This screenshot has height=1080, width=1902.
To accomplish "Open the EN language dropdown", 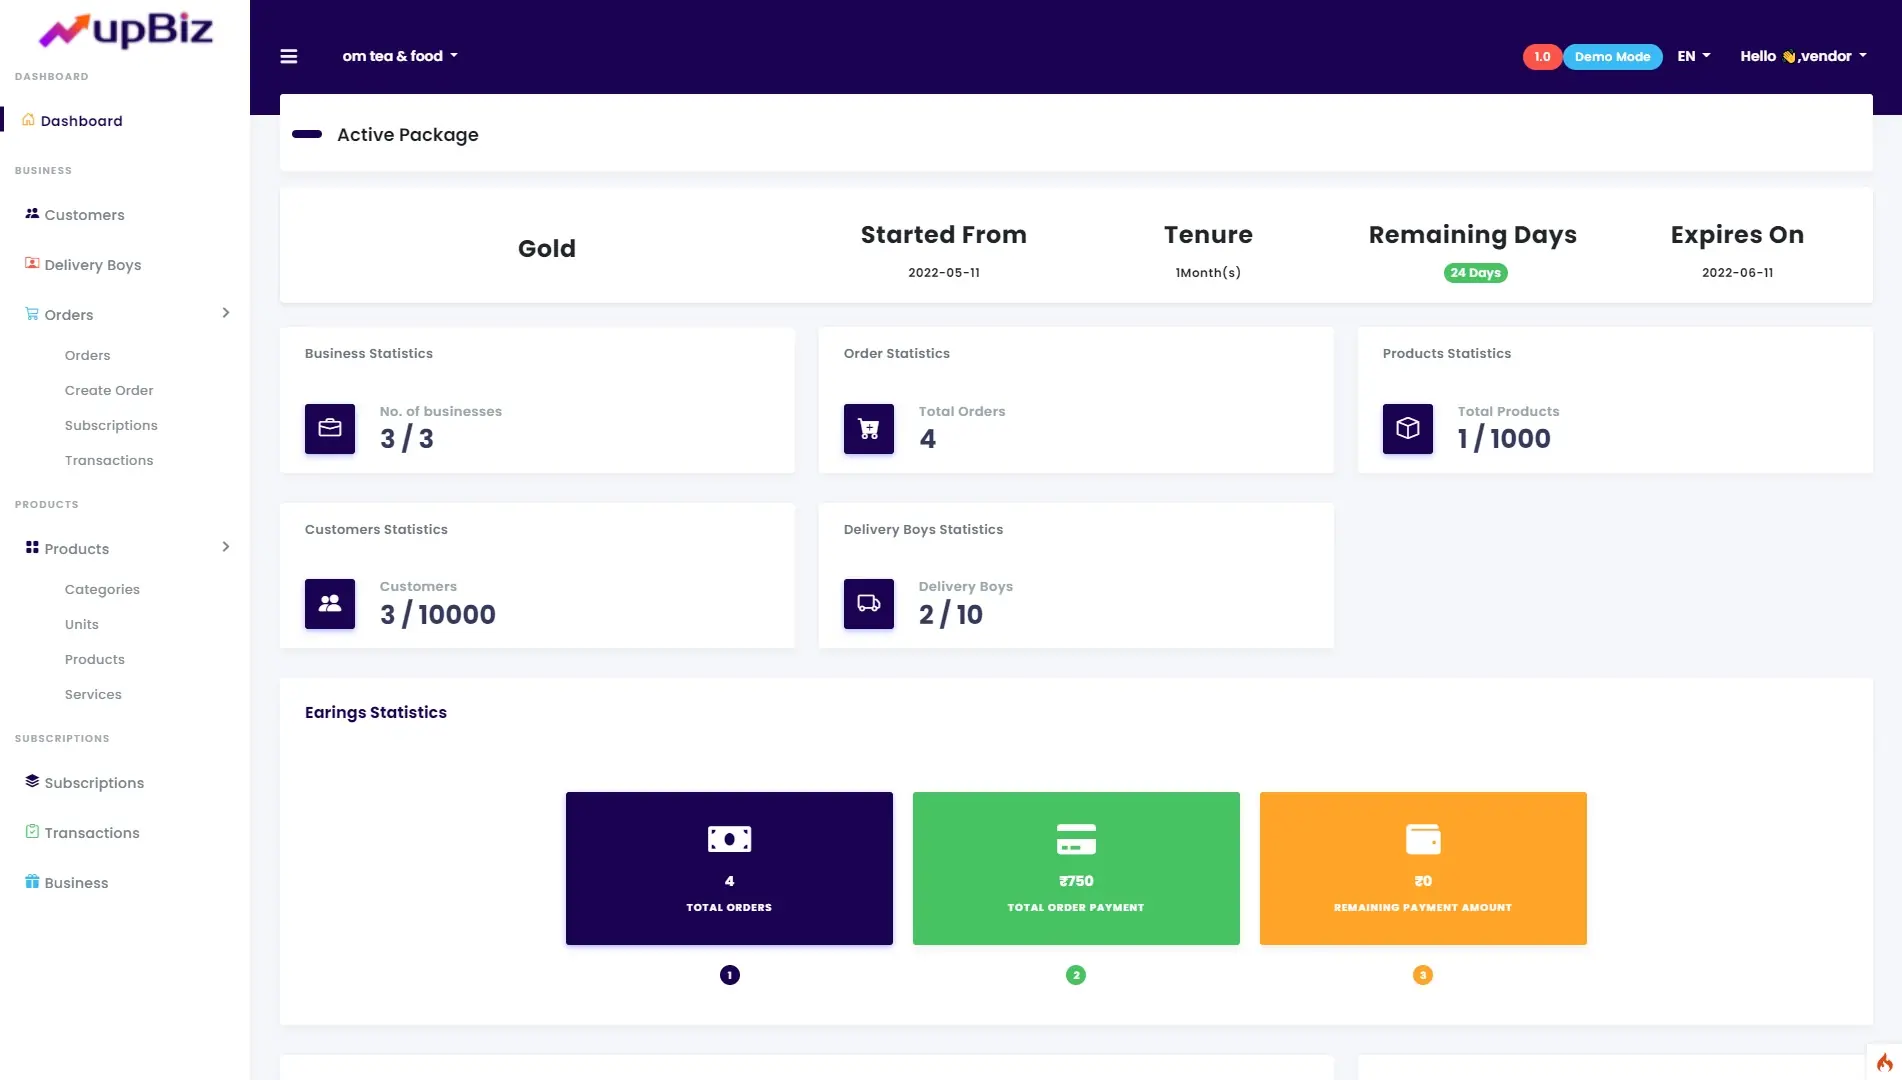I will pyautogui.click(x=1693, y=56).
